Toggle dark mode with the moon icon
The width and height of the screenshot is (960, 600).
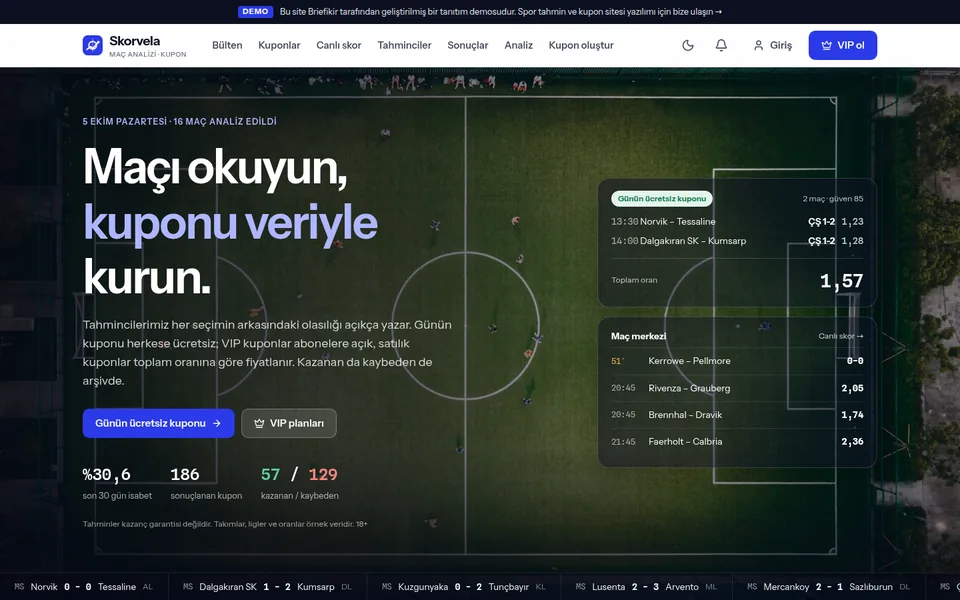(688, 45)
